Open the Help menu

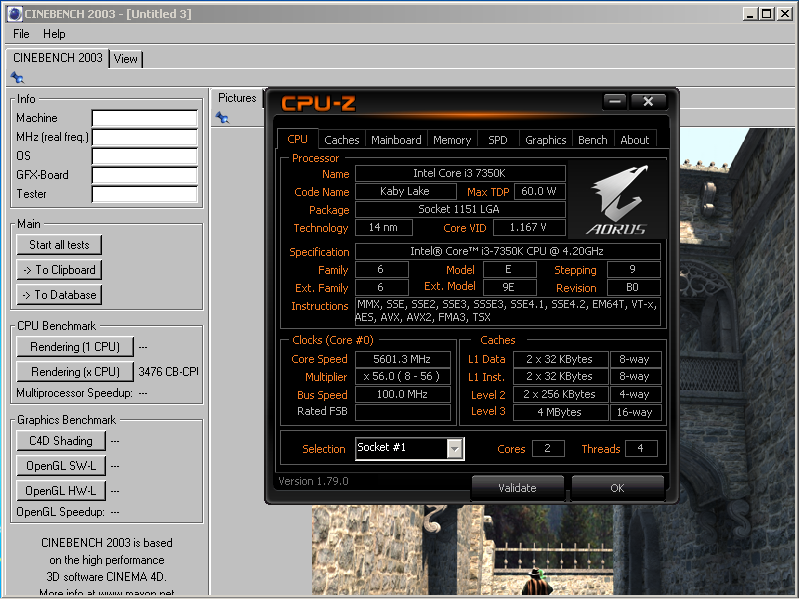tap(54, 34)
